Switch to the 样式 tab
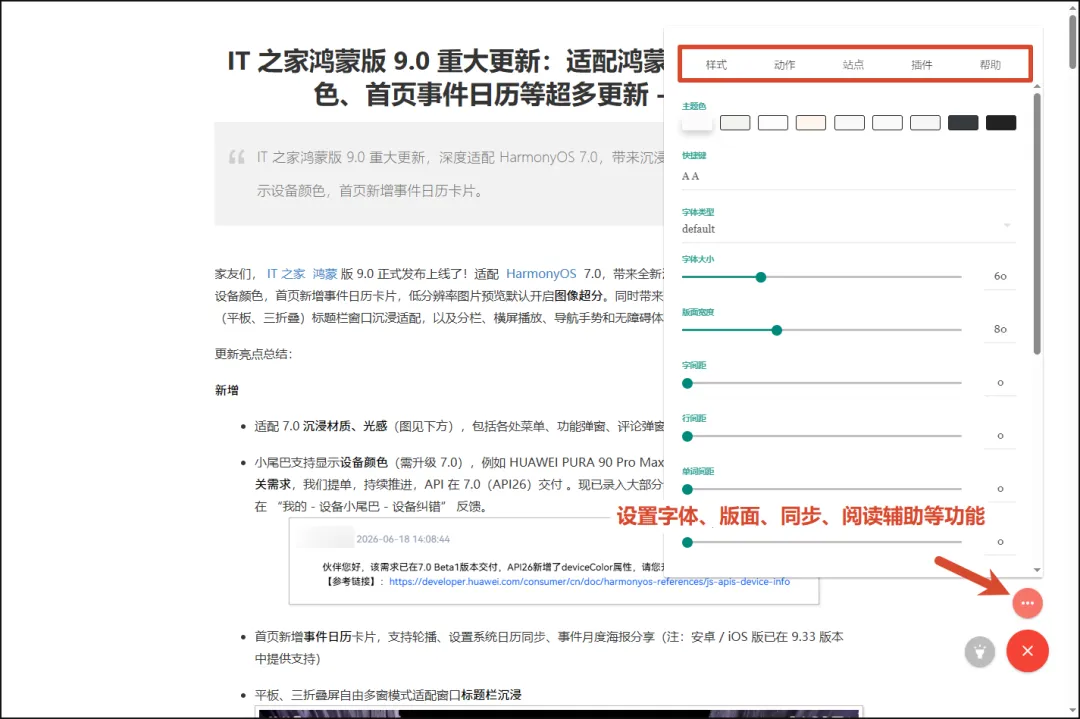The image size is (1080, 719). tap(716, 65)
